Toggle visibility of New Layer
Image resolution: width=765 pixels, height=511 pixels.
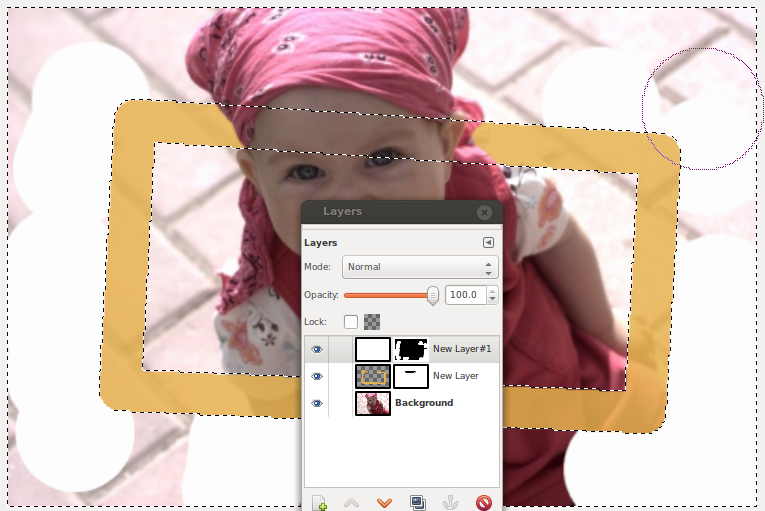317,376
